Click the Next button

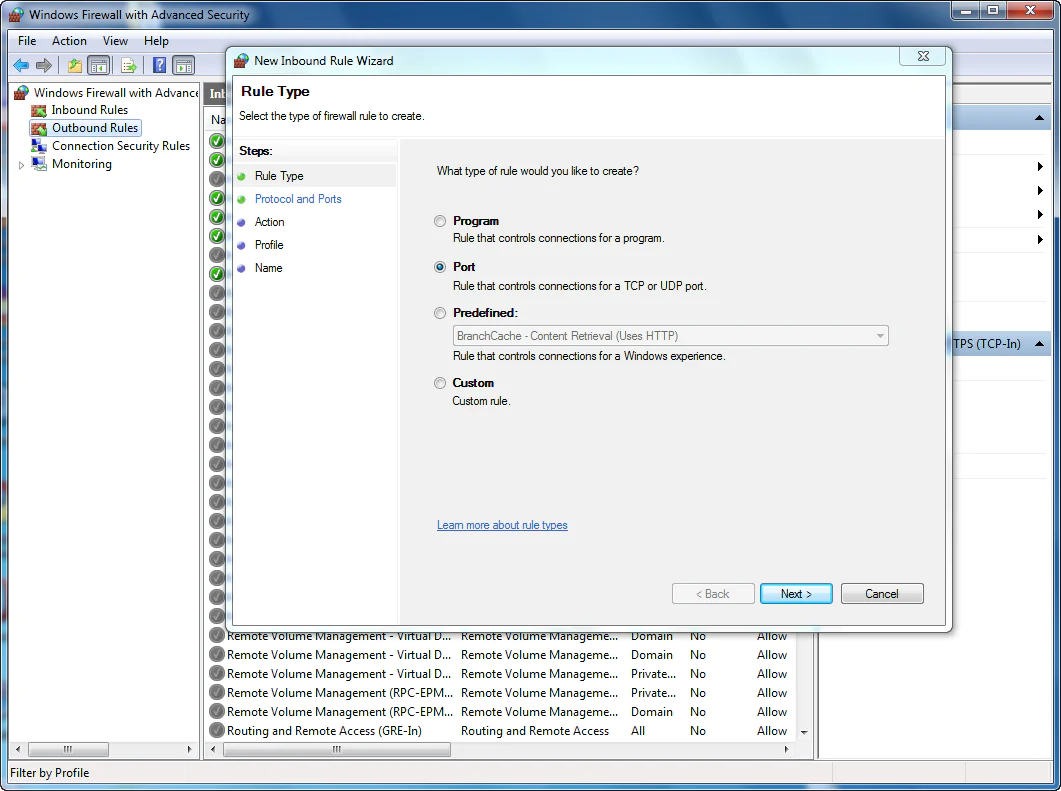[796, 593]
